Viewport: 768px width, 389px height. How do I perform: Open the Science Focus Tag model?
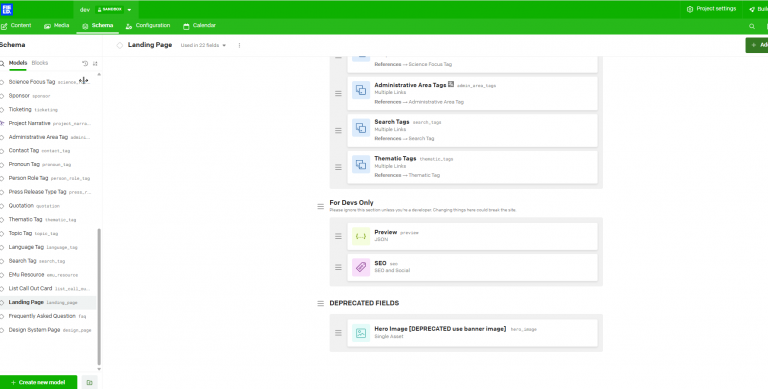pyautogui.click(x=48, y=82)
